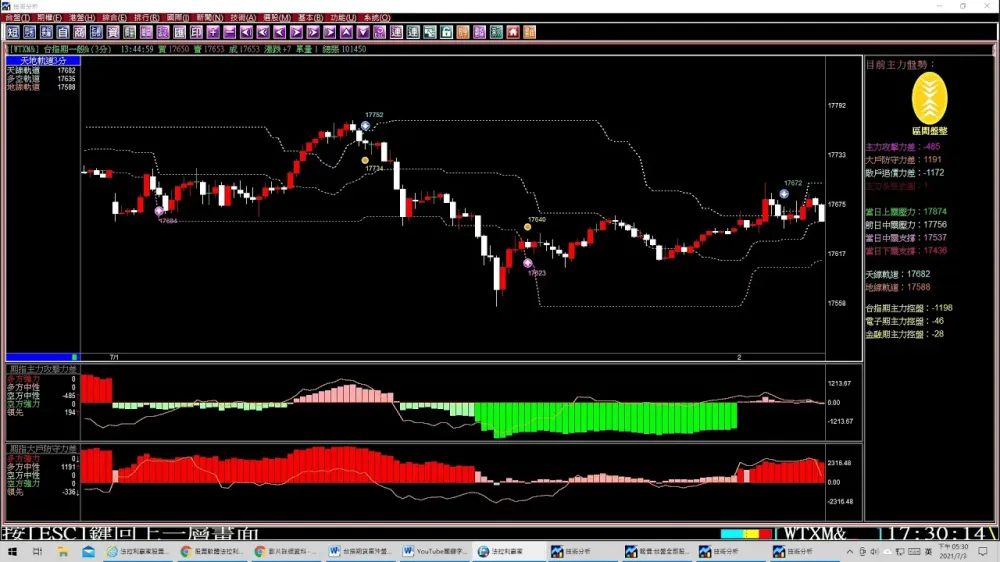Image resolution: width=1000 pixels, height=562 pixels.
Task: Click the 當日上關壓力 17874 line
Action: [x=906, y=212]
